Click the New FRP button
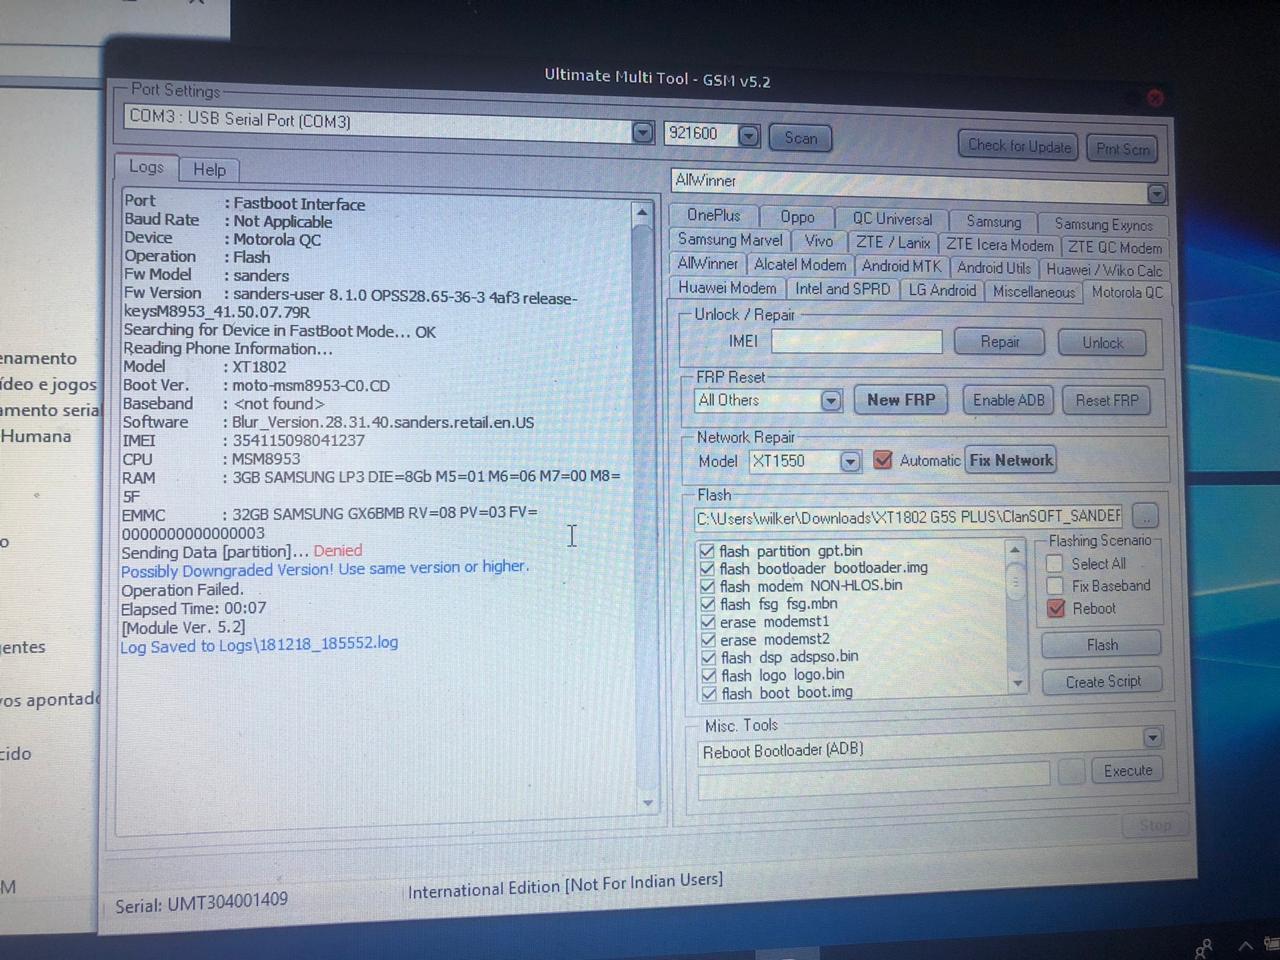 (x=901, y=400)
